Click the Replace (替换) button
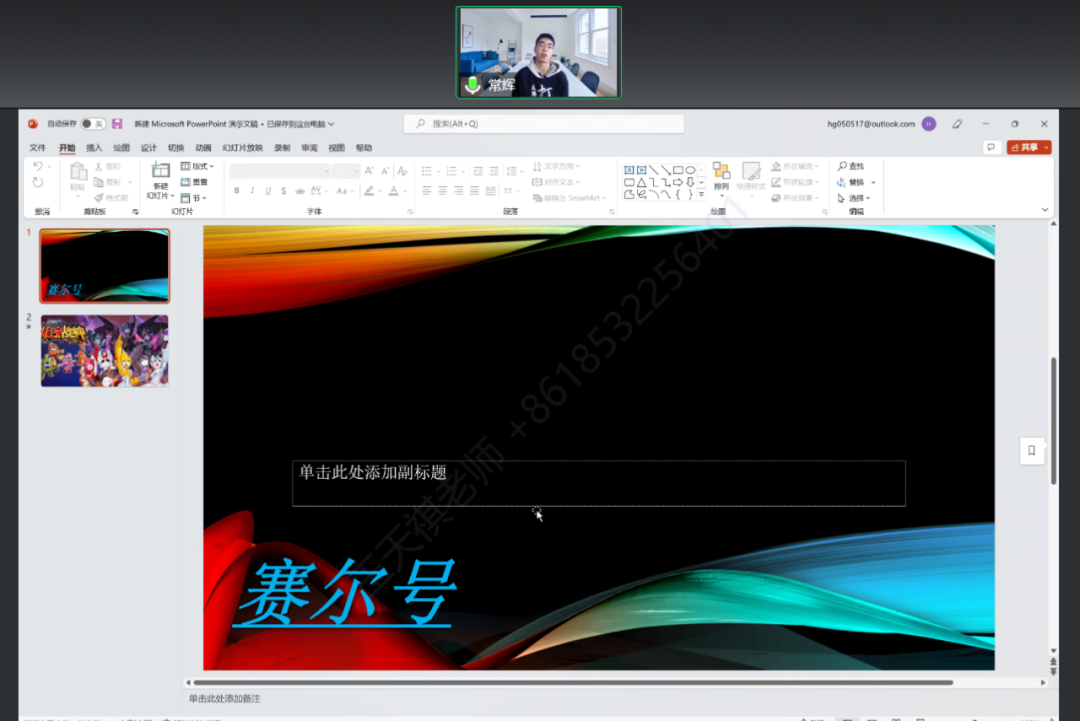1080x721 pixels. 856,182
